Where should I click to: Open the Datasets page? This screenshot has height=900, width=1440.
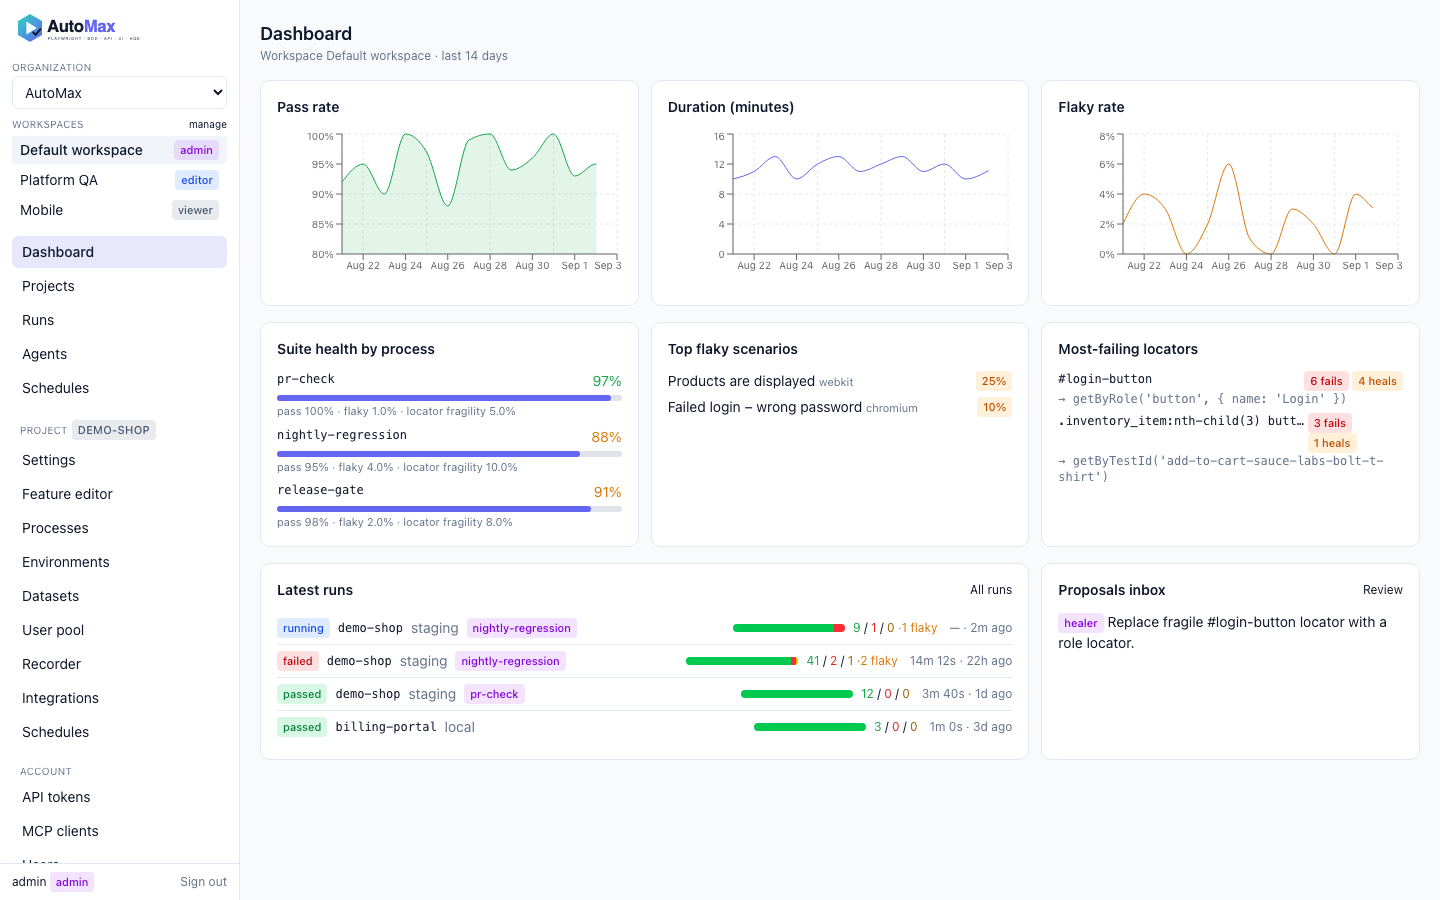[x=119, y=596]
